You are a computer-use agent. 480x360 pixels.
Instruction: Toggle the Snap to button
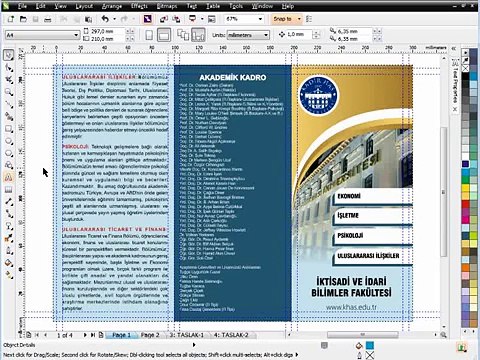[x=283, y=19]
